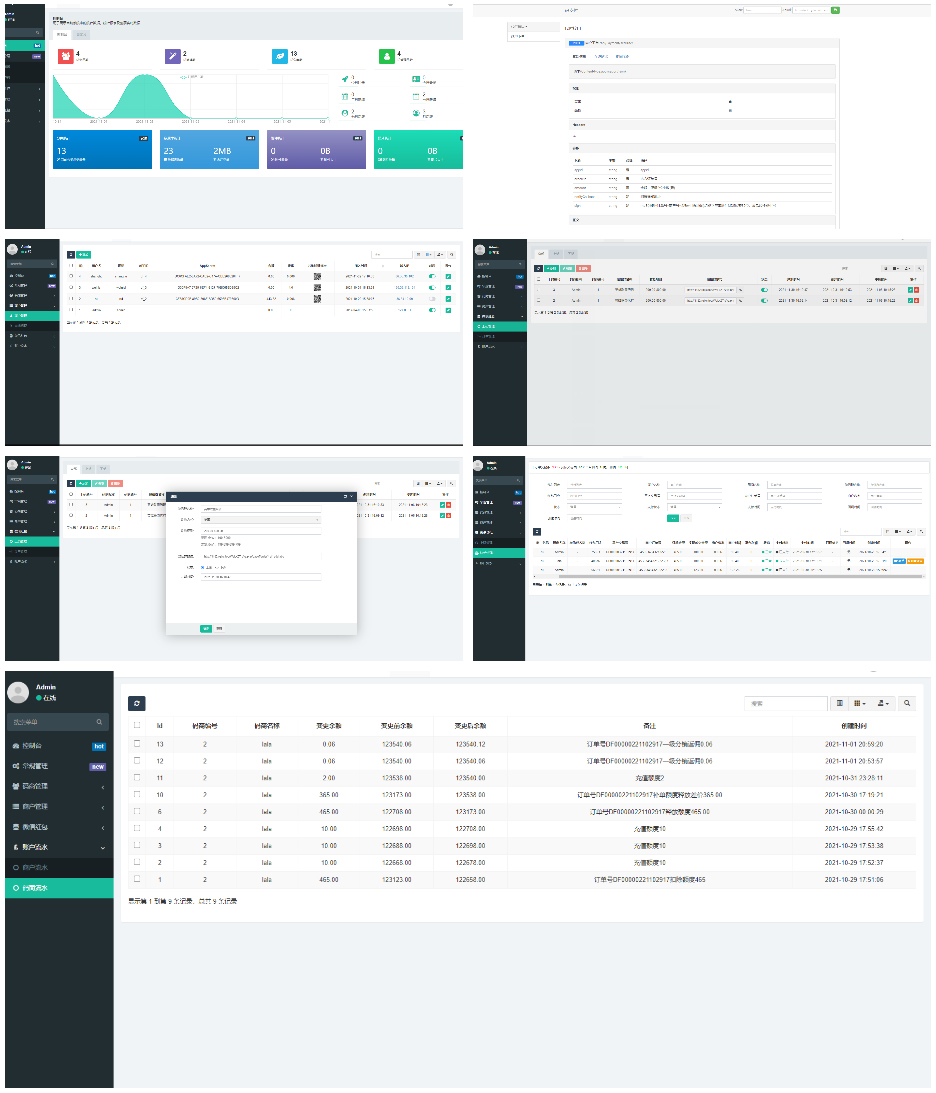Open the export dropdown next to the columns button

[883, 704]
